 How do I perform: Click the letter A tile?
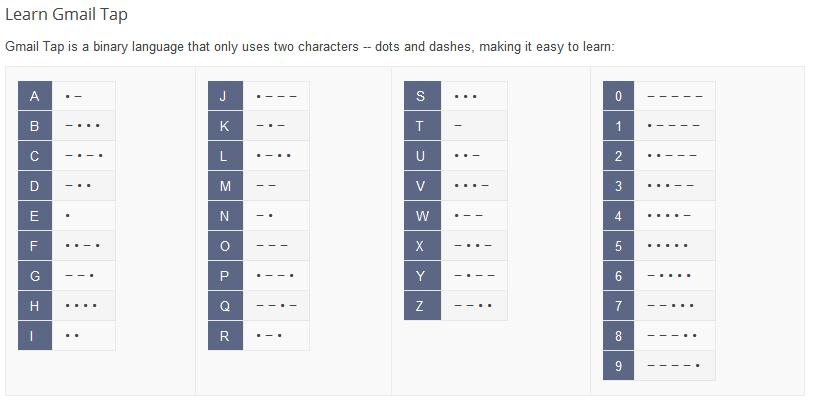click(x=35, y=96)
